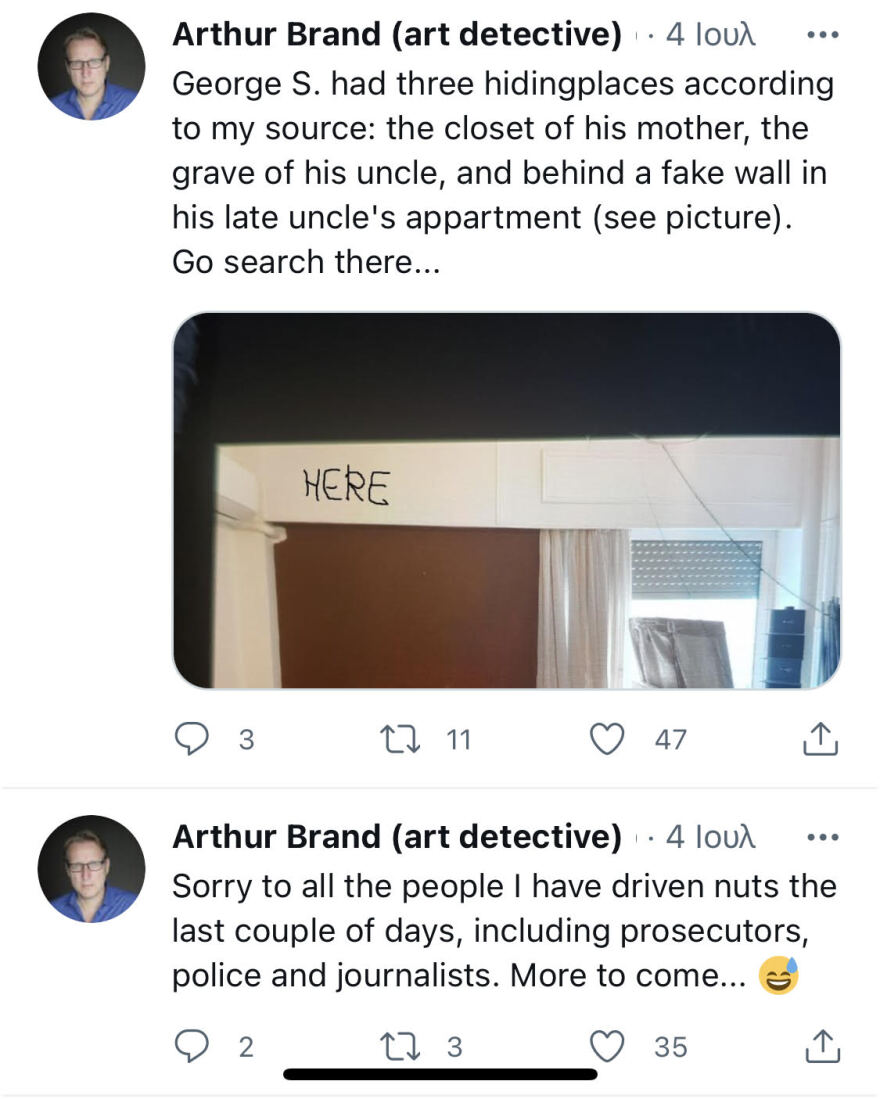This screenshot has height=1099, width=880.
Task: Open more options on second tweet
Action: (821, 837)
